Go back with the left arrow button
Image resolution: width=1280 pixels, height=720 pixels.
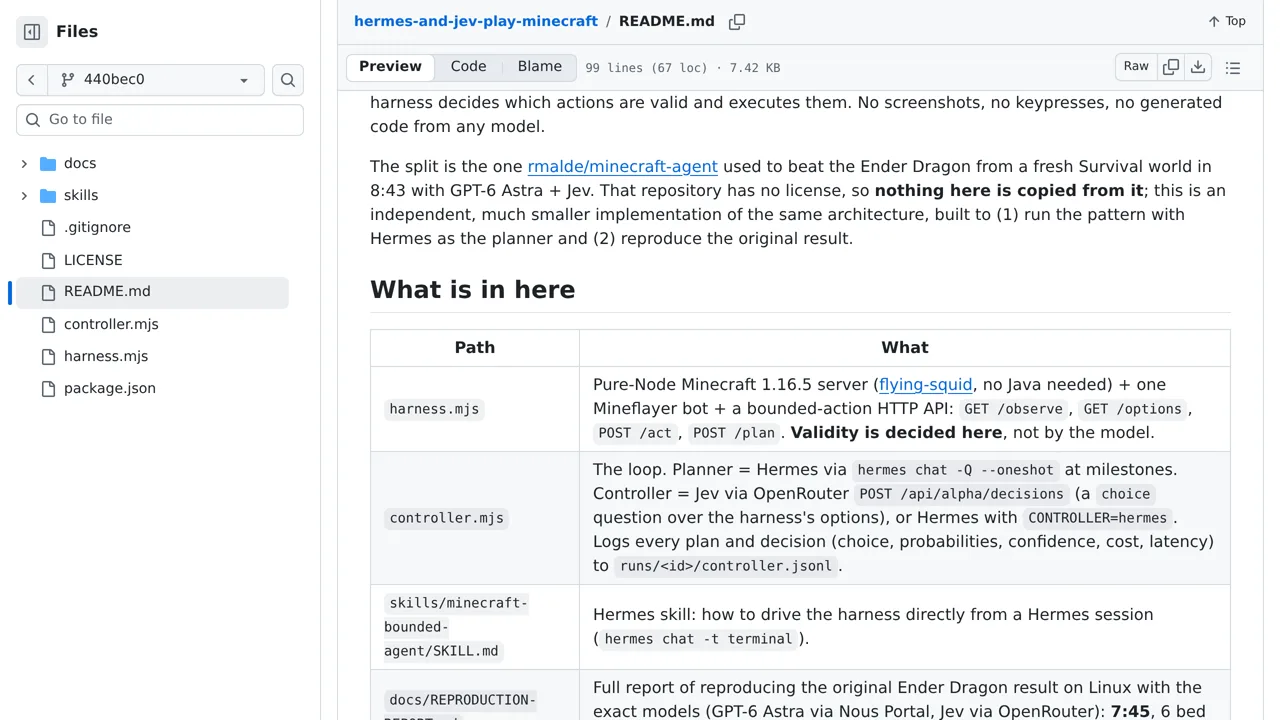pos(32,80)
